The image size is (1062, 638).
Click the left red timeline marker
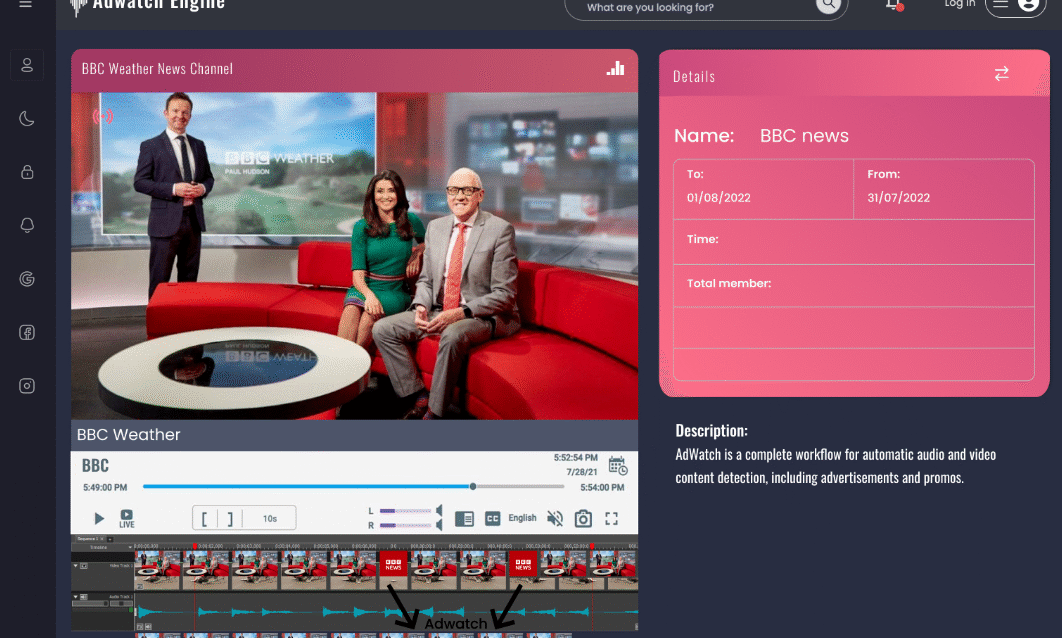pyautogui.click(x=195, y=546)
